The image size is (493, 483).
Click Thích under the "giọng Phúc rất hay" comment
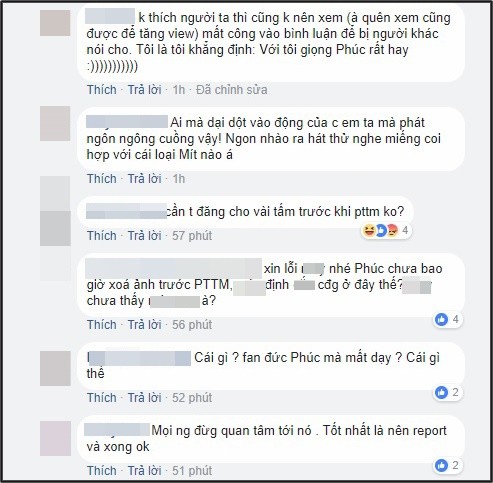[x=102, y=90]
